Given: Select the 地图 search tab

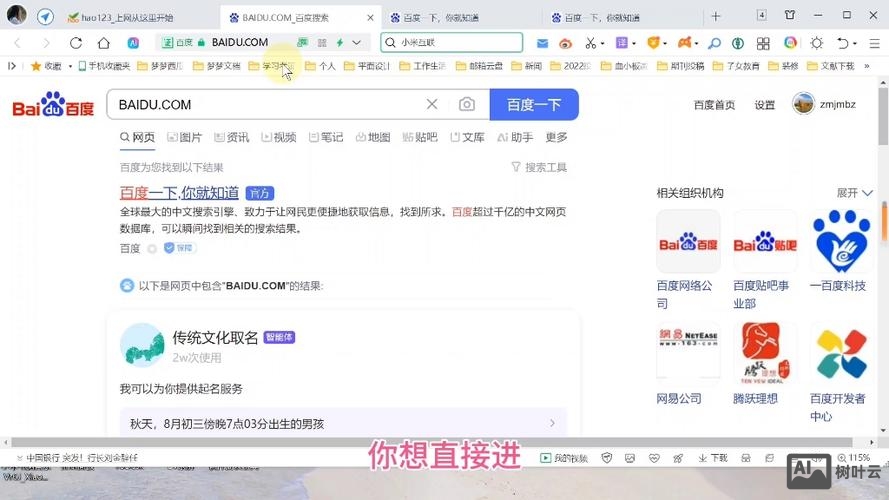Looking at the screenshot, I should (372, 137).
